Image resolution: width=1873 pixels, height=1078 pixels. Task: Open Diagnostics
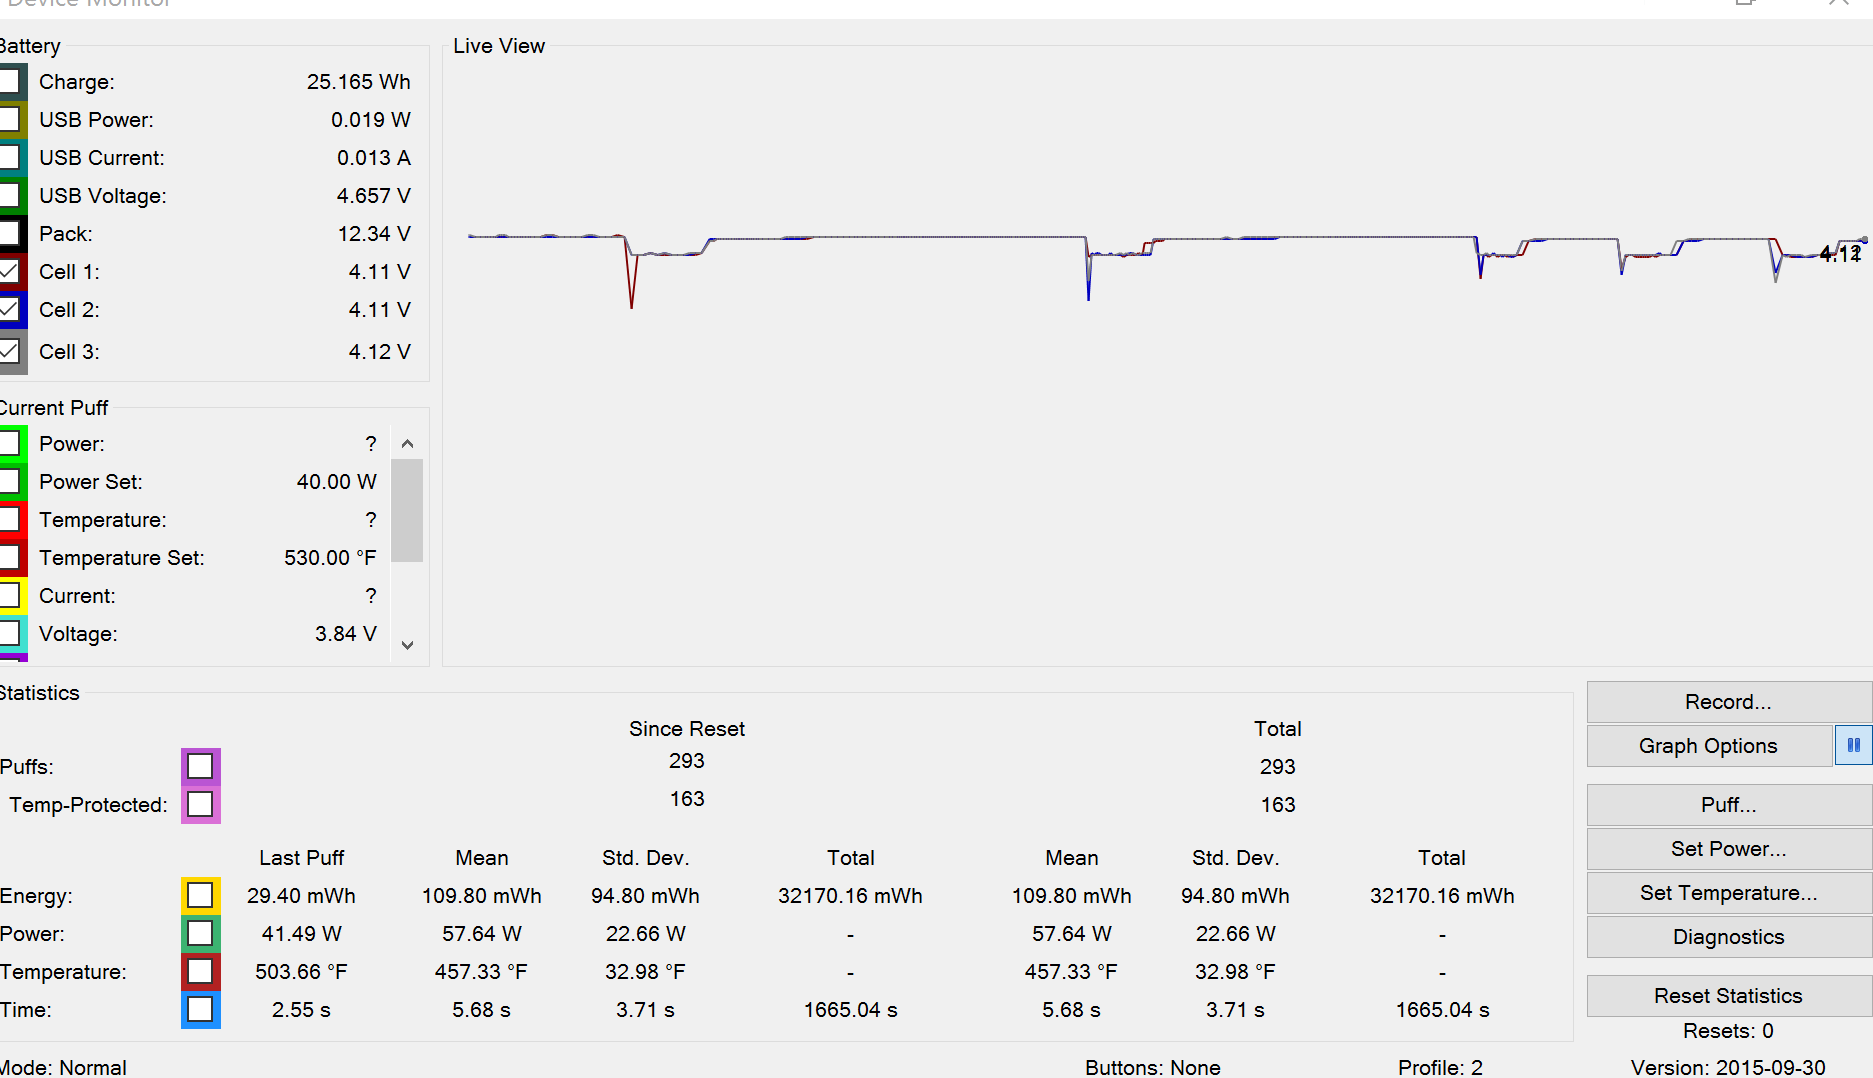point(1728,937)
